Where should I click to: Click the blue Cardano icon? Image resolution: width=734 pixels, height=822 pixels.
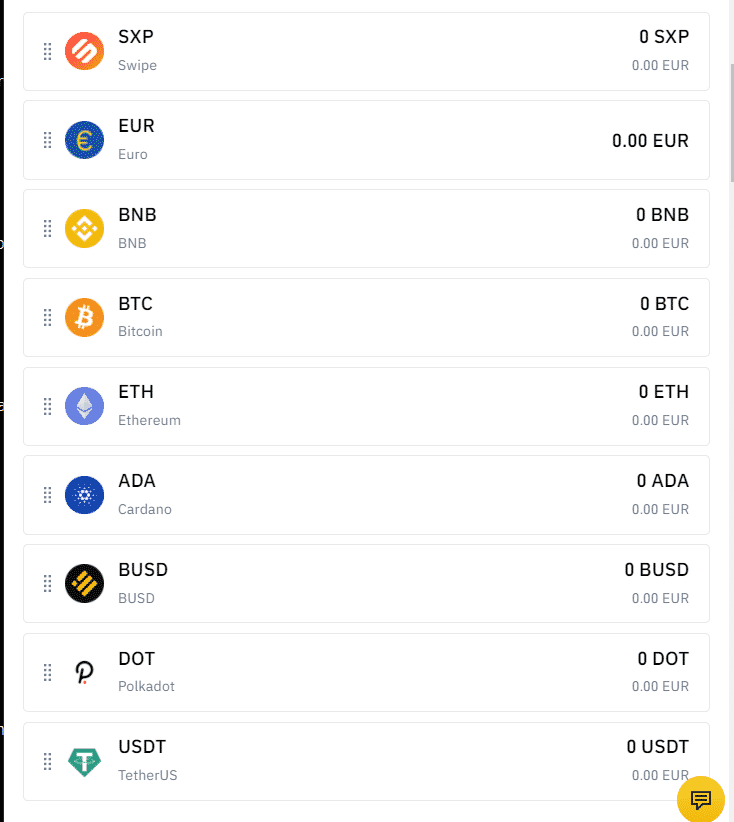(84, 495)
